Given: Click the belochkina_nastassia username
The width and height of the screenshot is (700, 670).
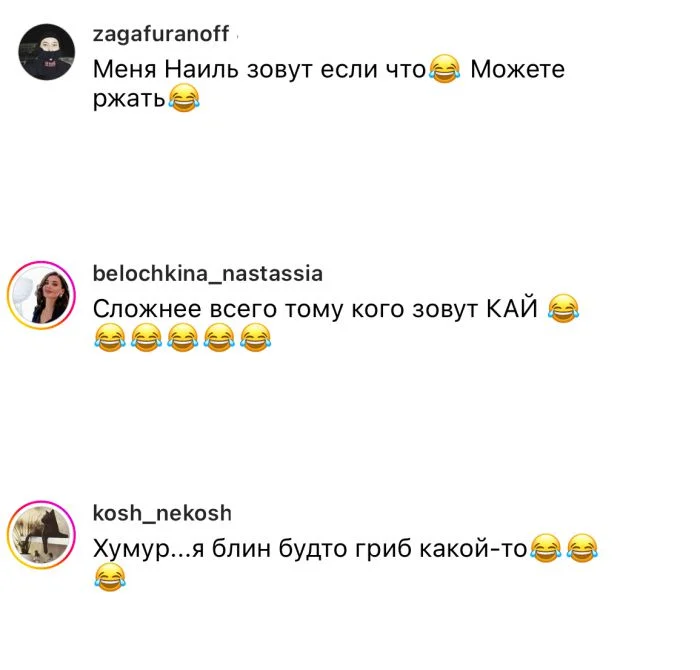Looking at the screenshot, I should click(208, 274).
